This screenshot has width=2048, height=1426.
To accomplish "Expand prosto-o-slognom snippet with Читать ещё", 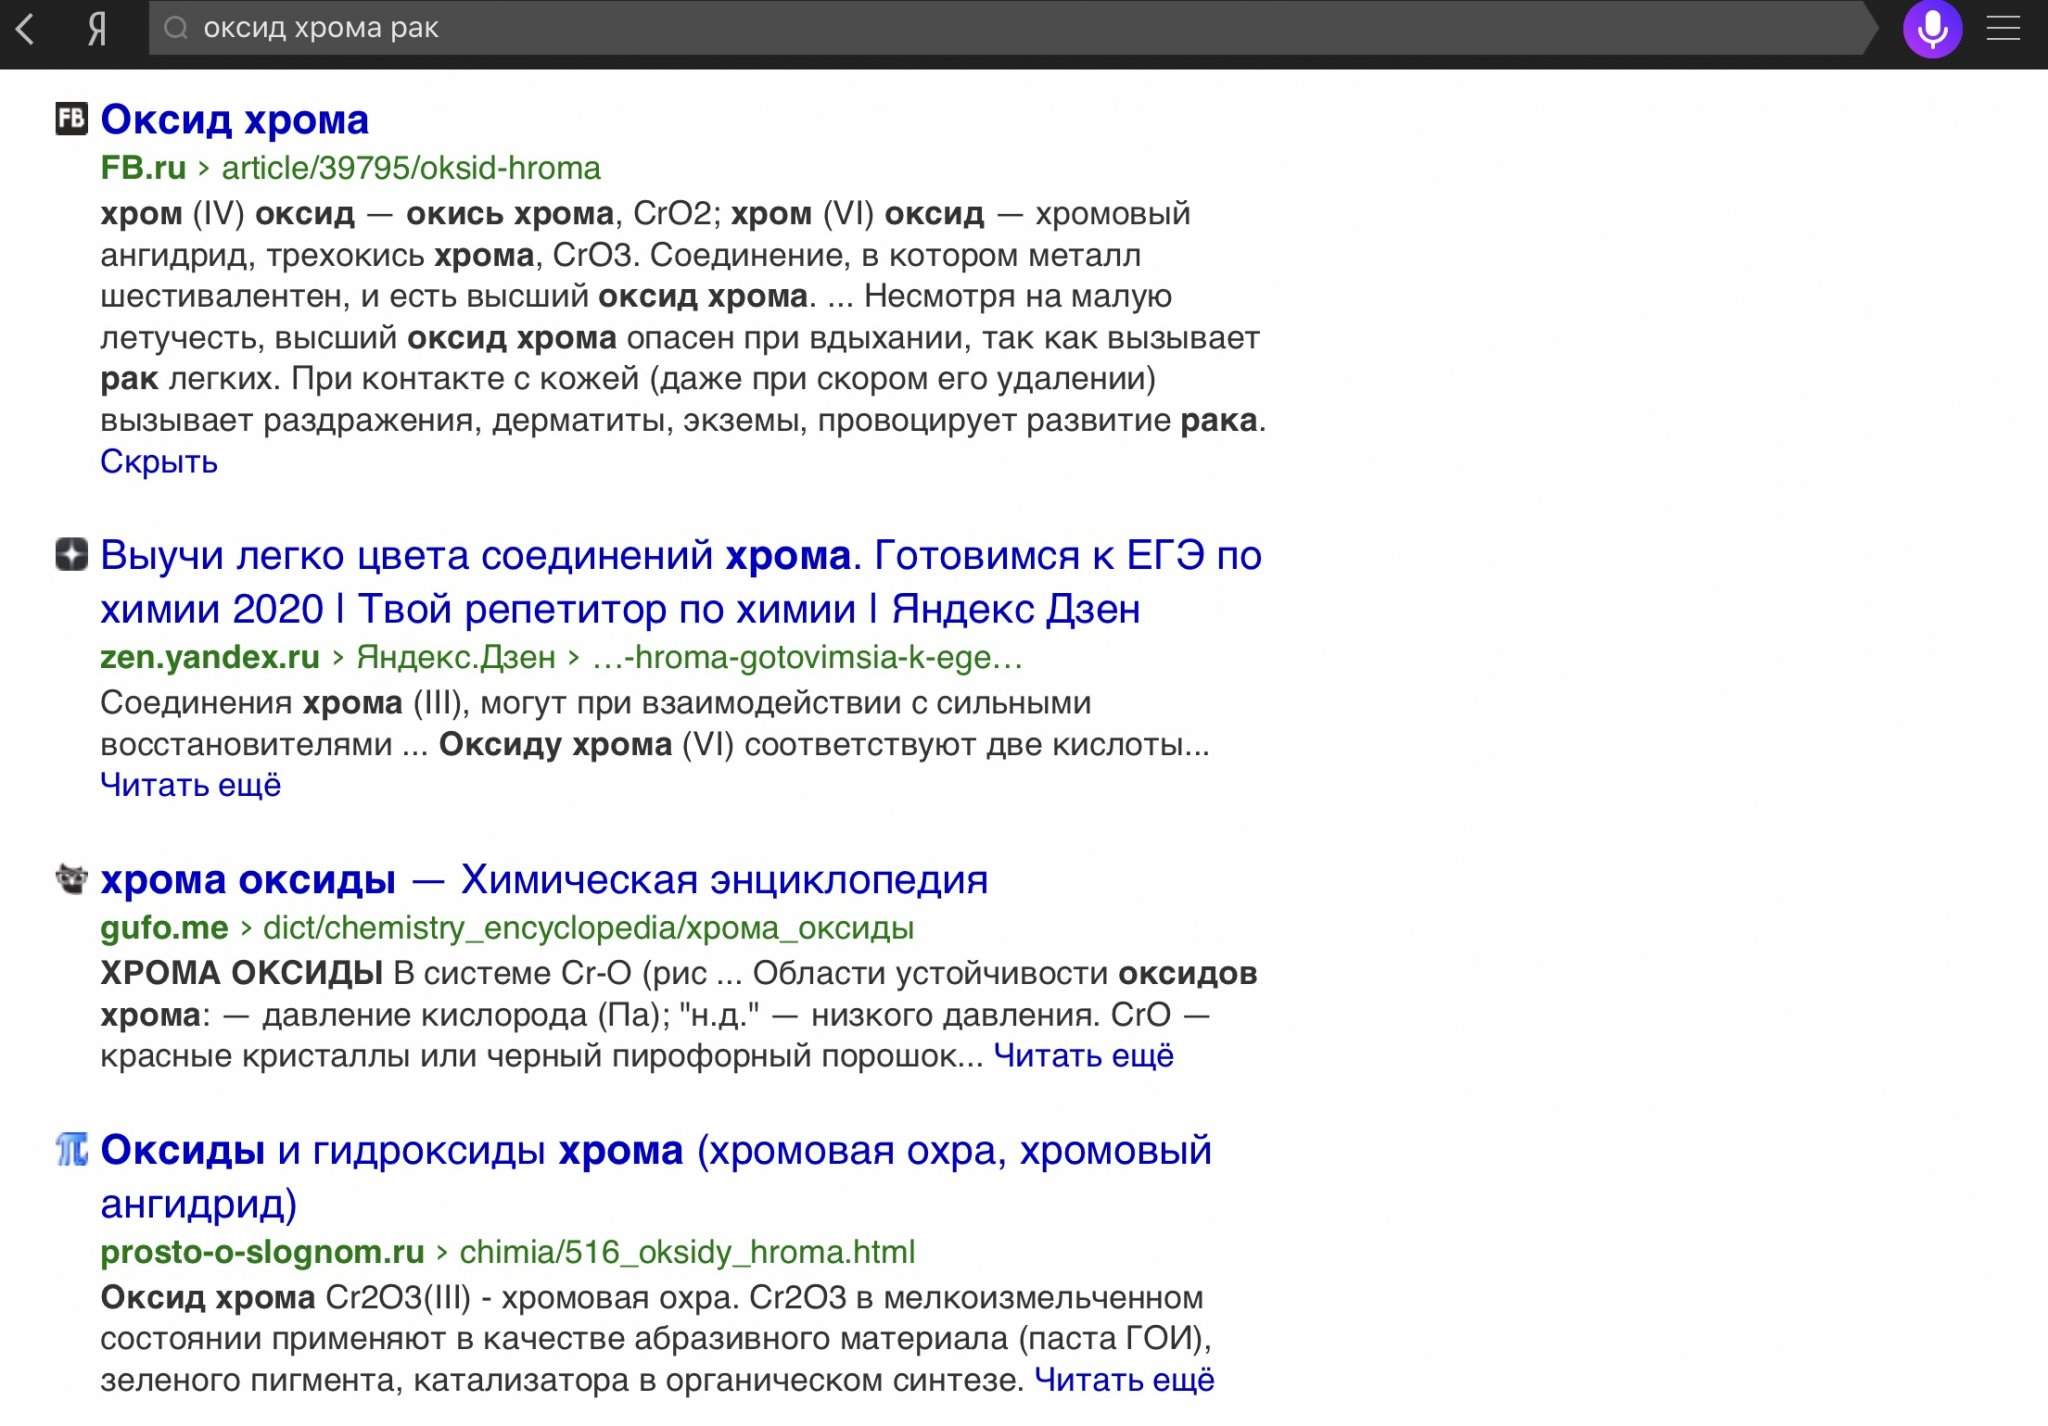I will coord(1124,1380).
